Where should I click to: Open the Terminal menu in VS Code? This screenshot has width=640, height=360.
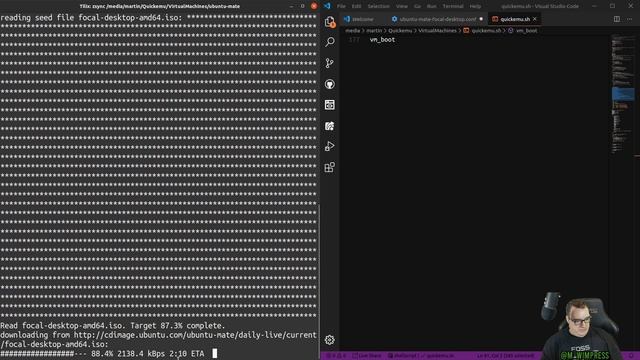453,6
